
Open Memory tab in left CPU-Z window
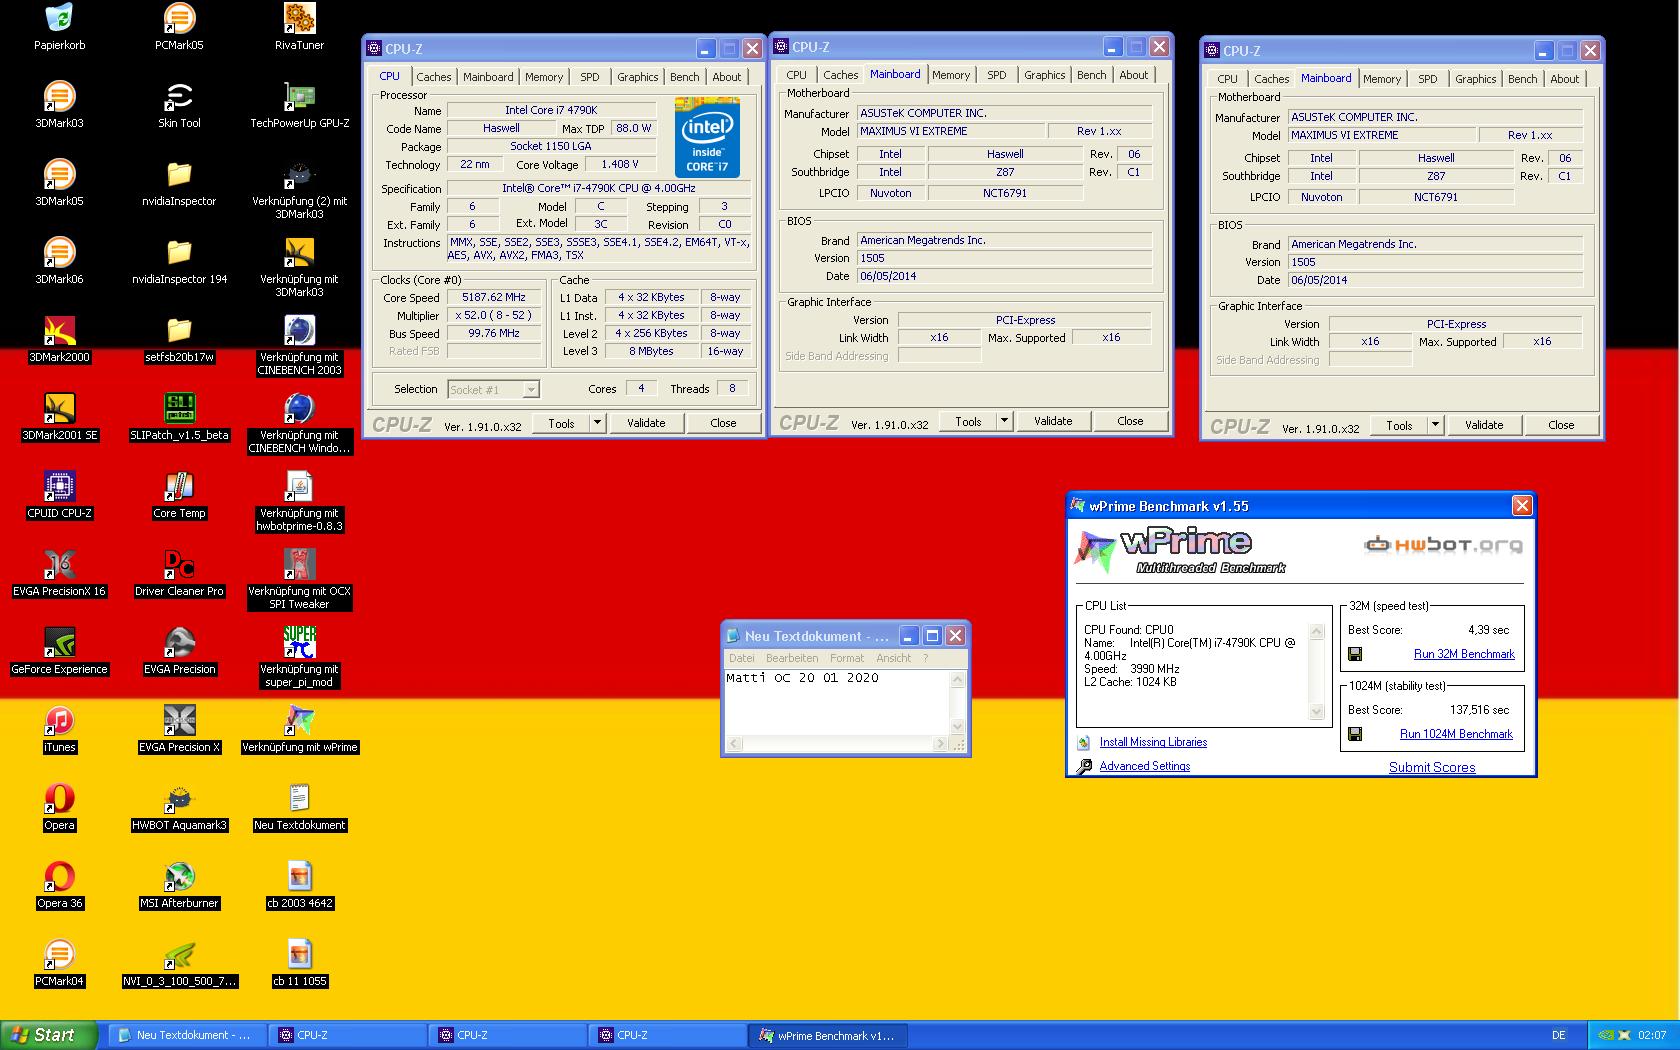pyautogui.click(x=544, y=77)
